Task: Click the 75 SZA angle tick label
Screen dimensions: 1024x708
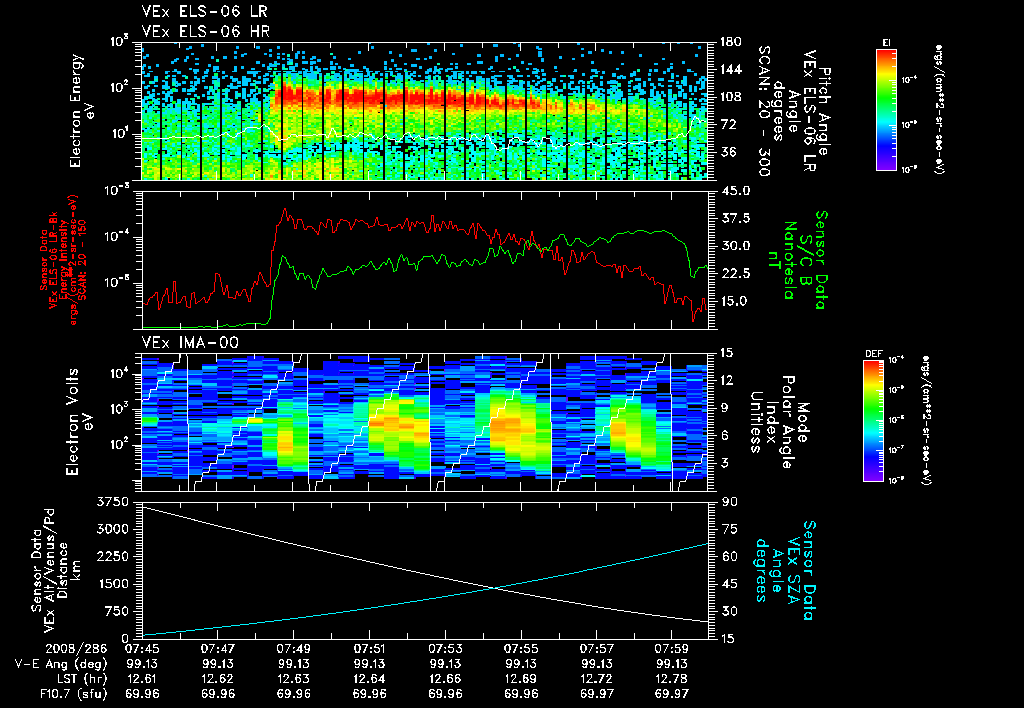Action: pos(727,529)
